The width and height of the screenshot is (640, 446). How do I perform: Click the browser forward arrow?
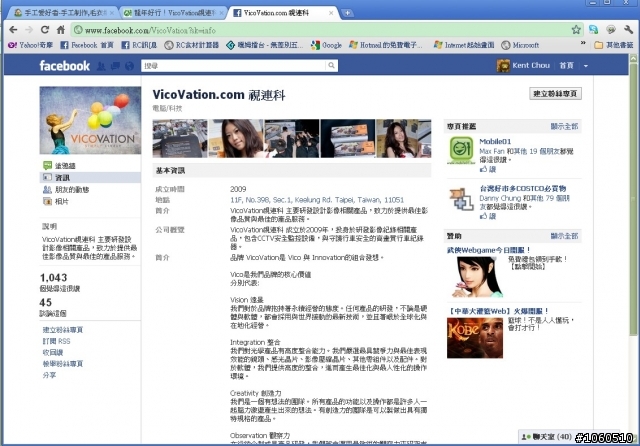coord(29,30)
